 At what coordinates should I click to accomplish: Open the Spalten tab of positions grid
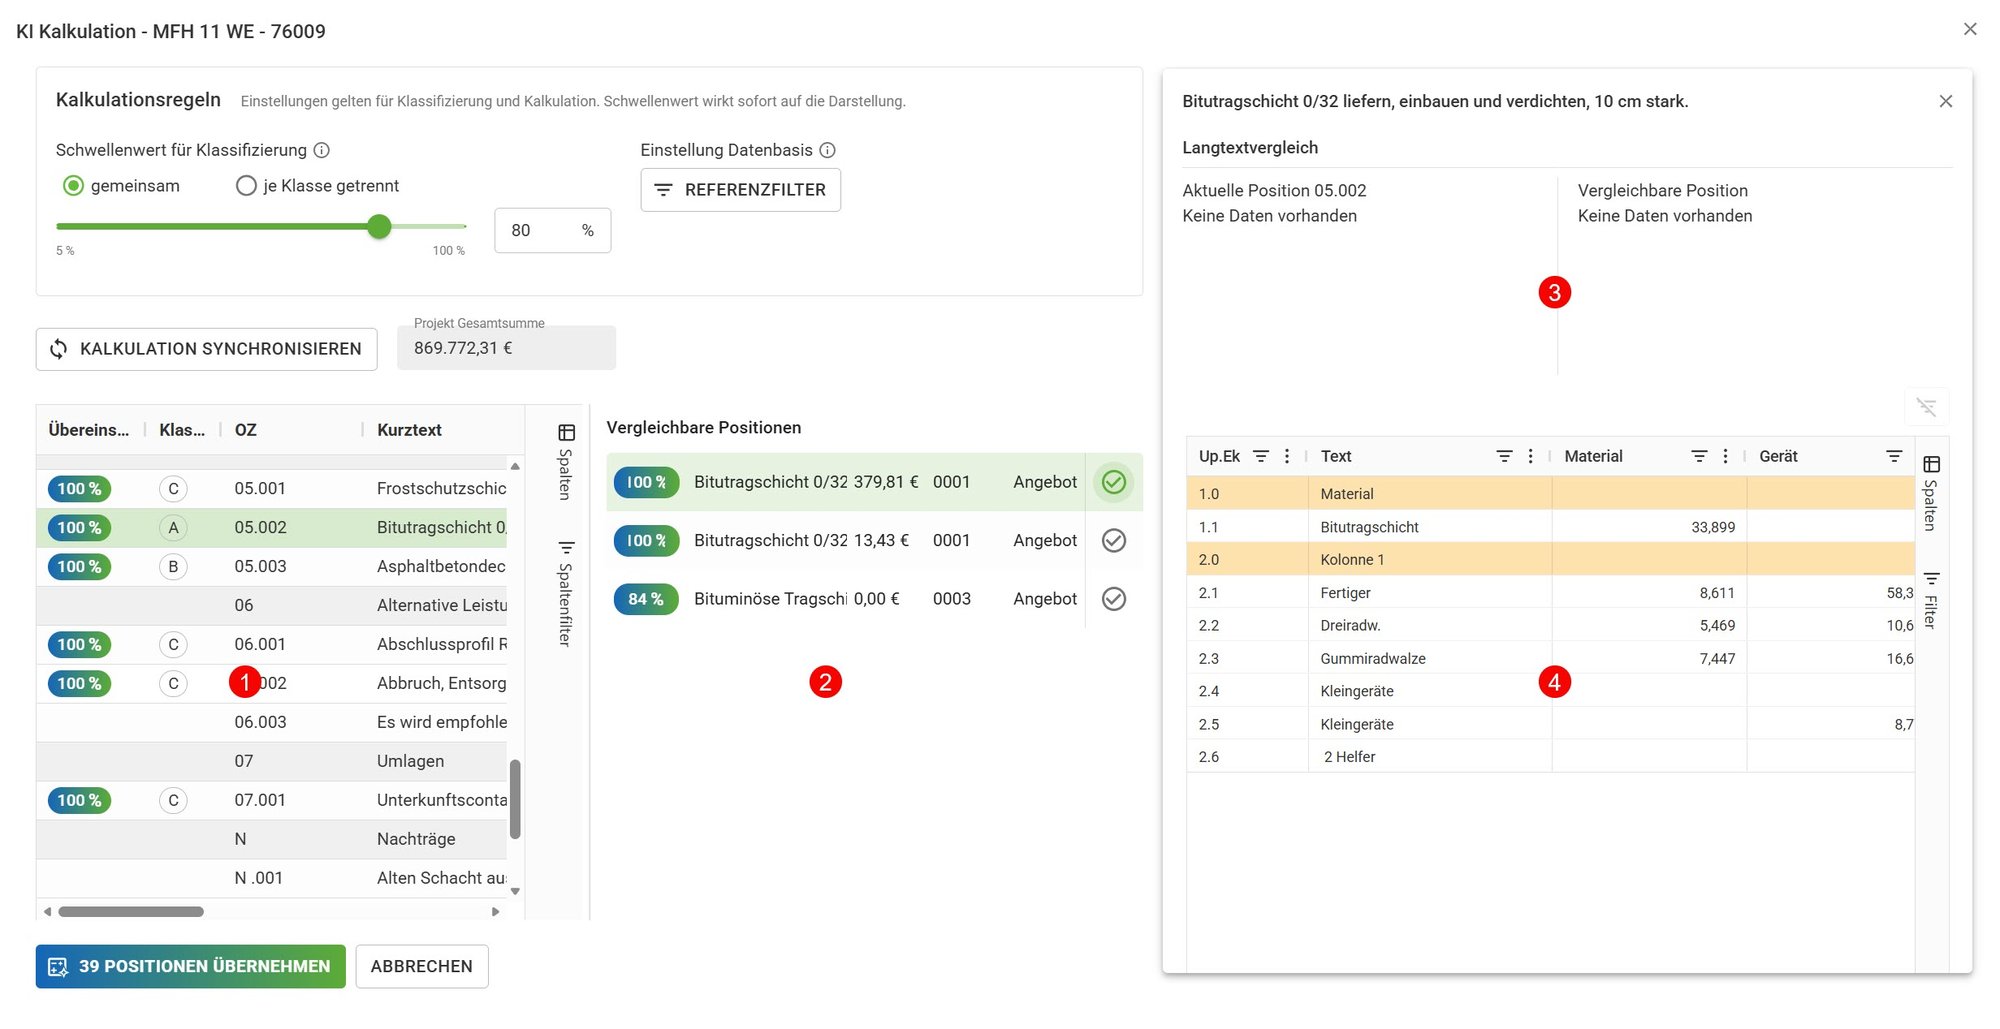pyautogui.click(x=566, y=461)
